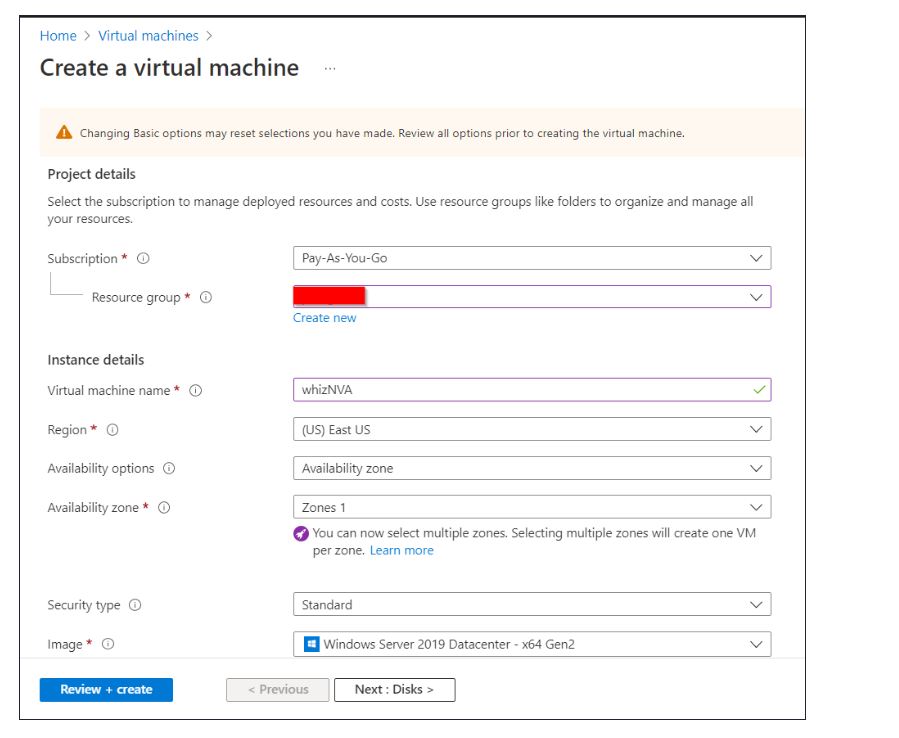Click the Virtual machines breadcrumb link
The width and height of the screenshot is (899, 738).
[x=148, y=36]
